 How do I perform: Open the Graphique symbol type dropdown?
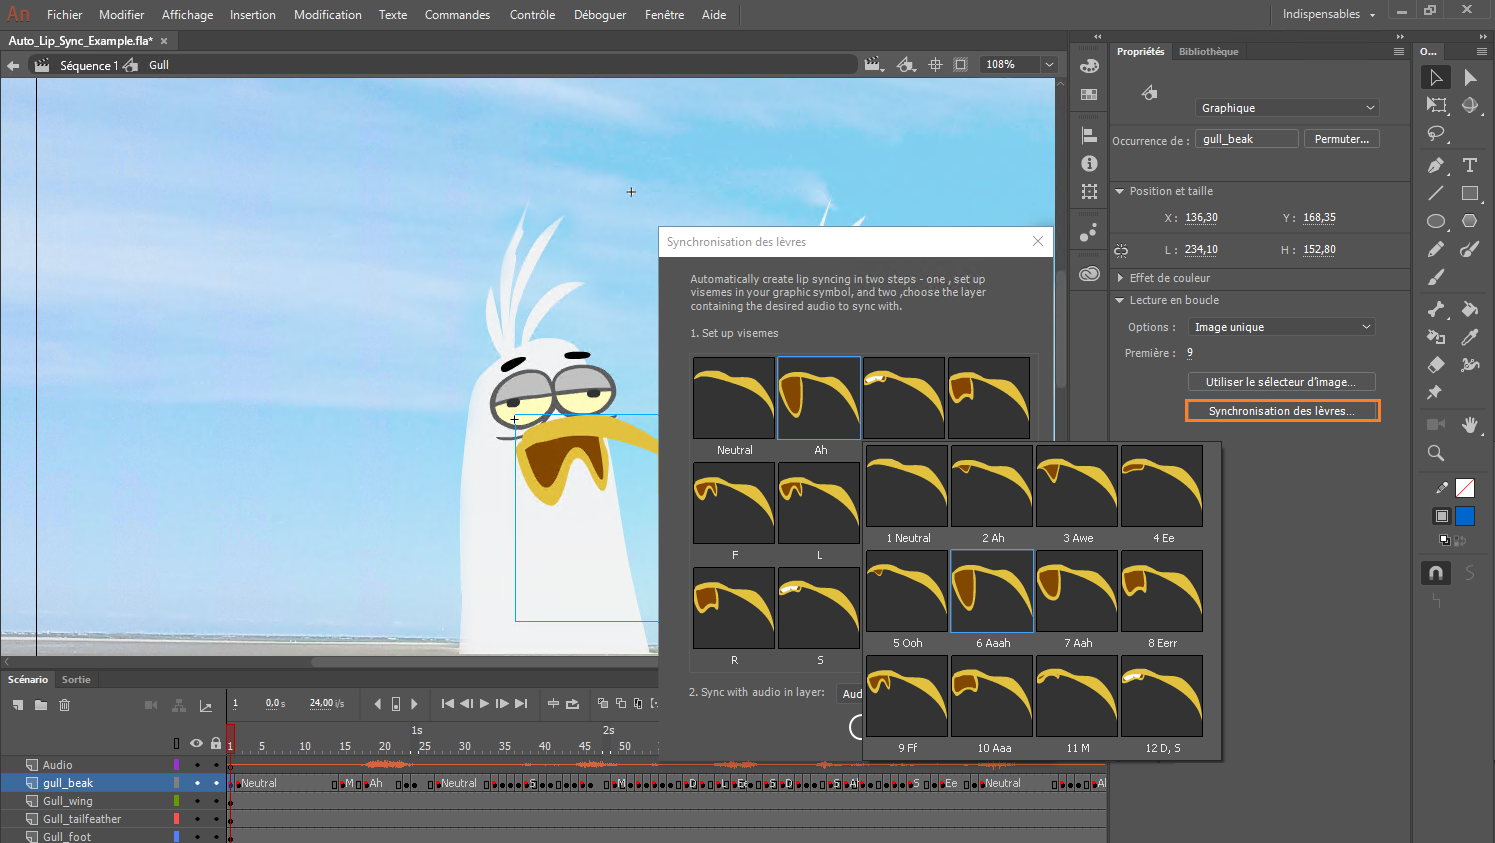coord(1287,108)
